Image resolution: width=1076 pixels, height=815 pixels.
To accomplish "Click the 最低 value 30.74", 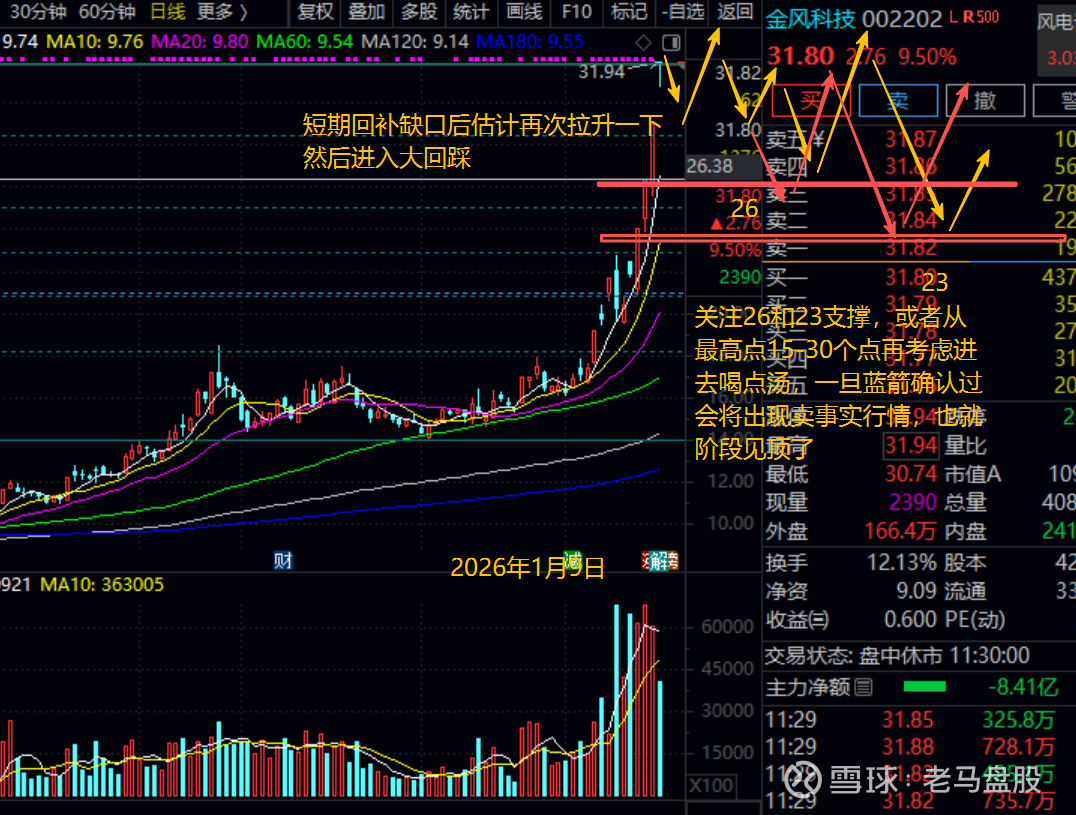I will pyautogui.click(x=911, y=473).
